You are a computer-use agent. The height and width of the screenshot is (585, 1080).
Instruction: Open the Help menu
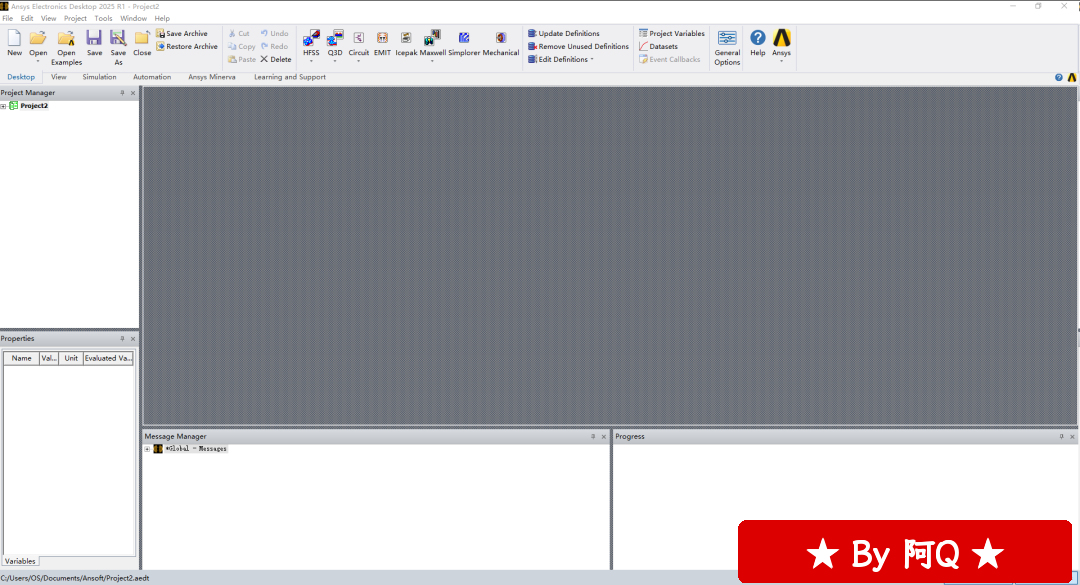tap(162, 19)
